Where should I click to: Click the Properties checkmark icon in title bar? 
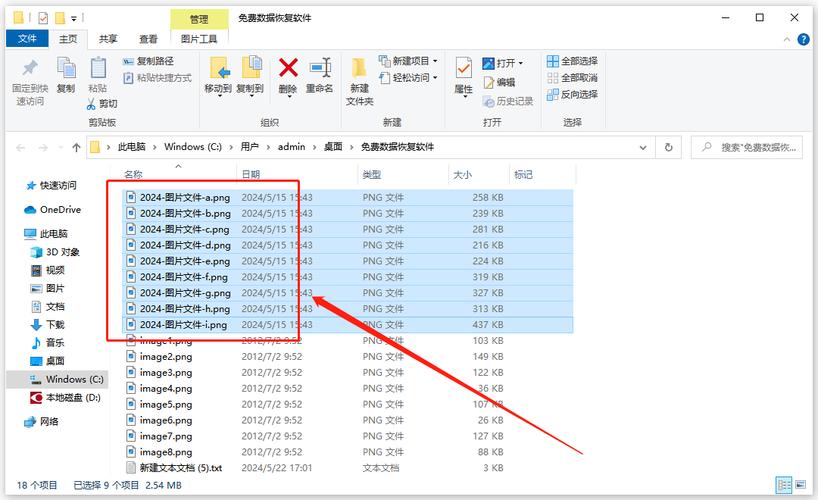coord(43,18)
